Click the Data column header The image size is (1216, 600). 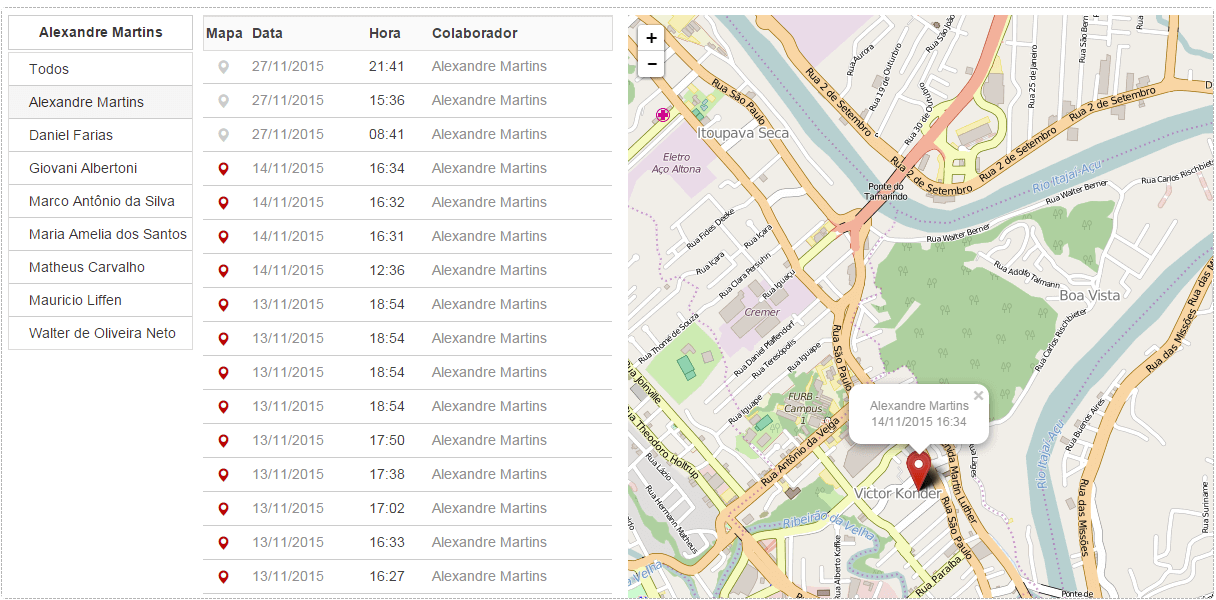pos(267,33)
